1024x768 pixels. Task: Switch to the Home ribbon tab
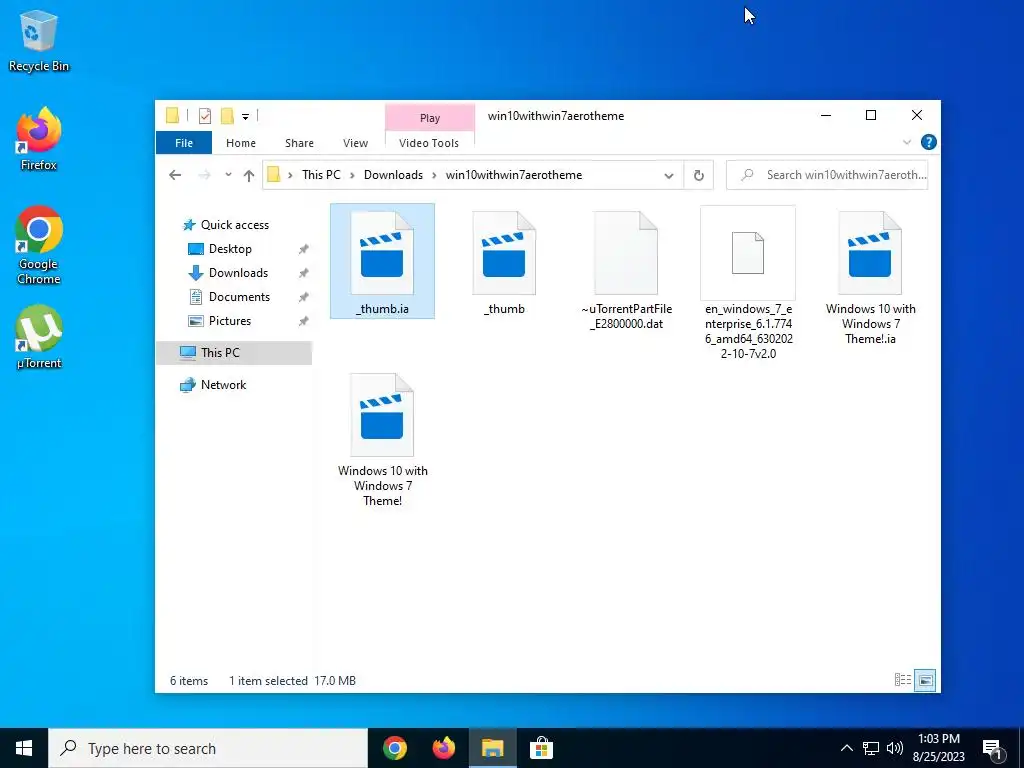pyautogui.click(x=241, y=143)
